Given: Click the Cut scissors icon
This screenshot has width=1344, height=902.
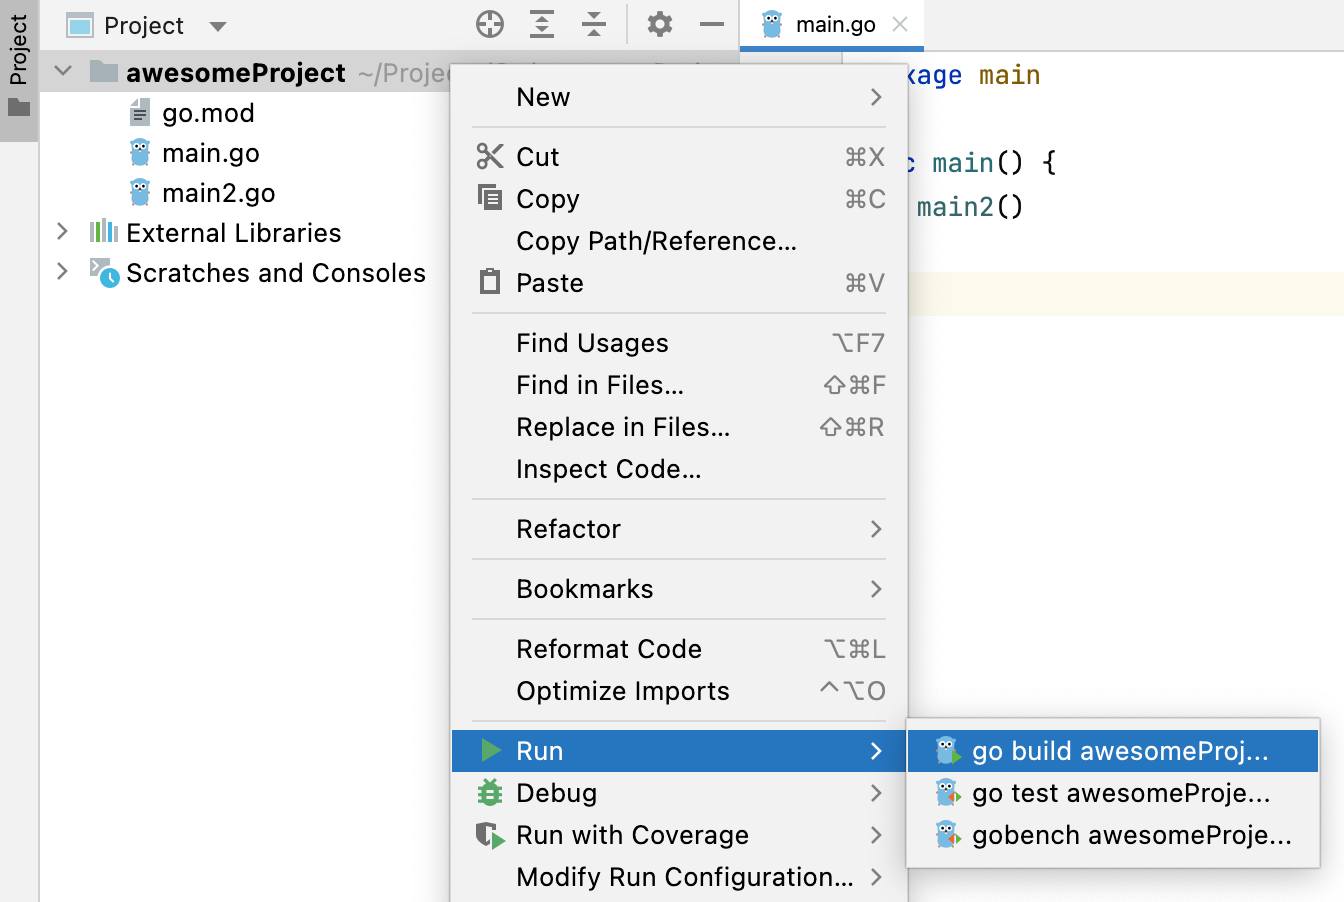Looking at the screenshot, I should coord(490,157).
